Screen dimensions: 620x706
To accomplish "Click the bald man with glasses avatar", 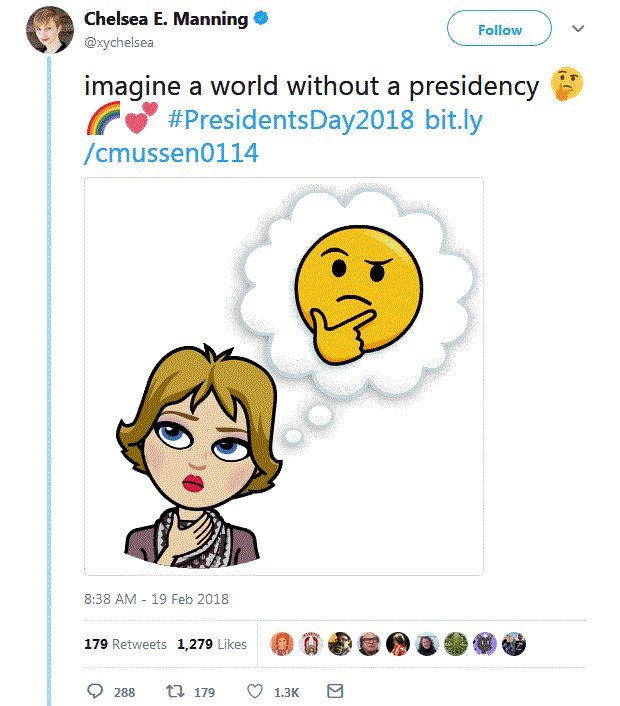I will click(x=369, y=644).
